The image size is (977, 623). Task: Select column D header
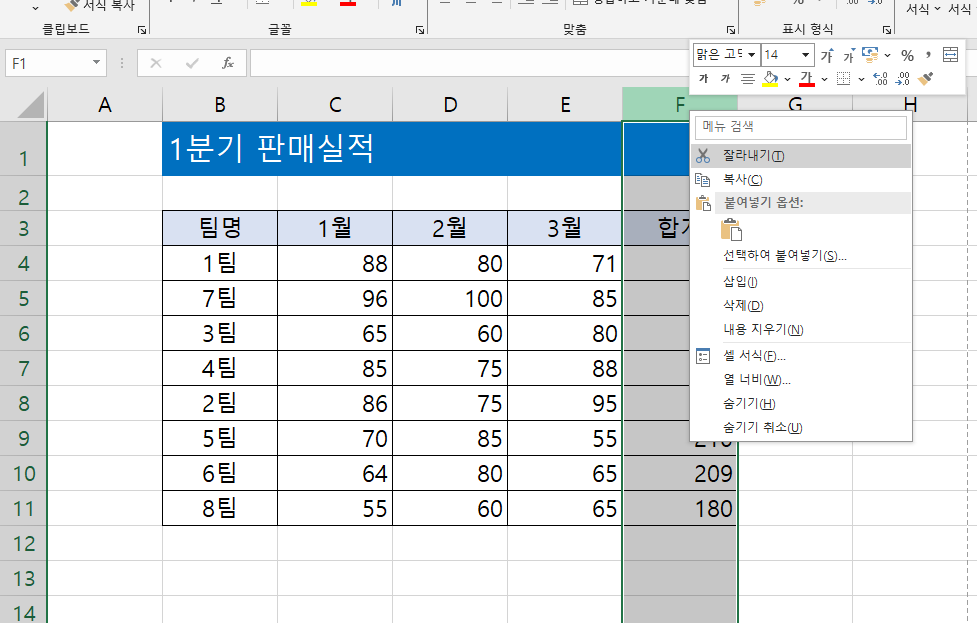(x=450, y=105)
